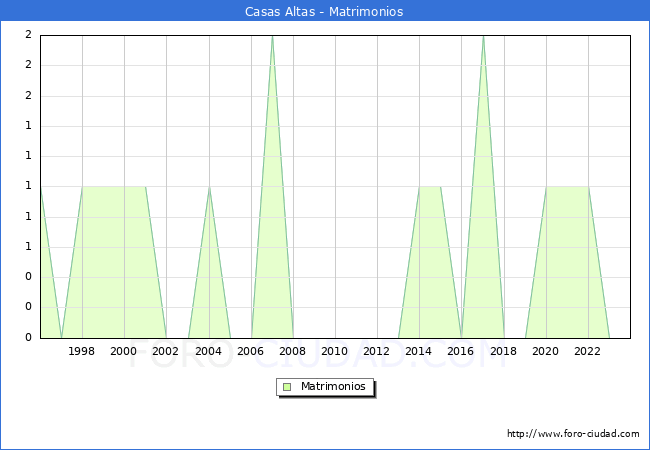
Task: Click the green Matrimonios legend swatch
Action: [x=287, y=387]
